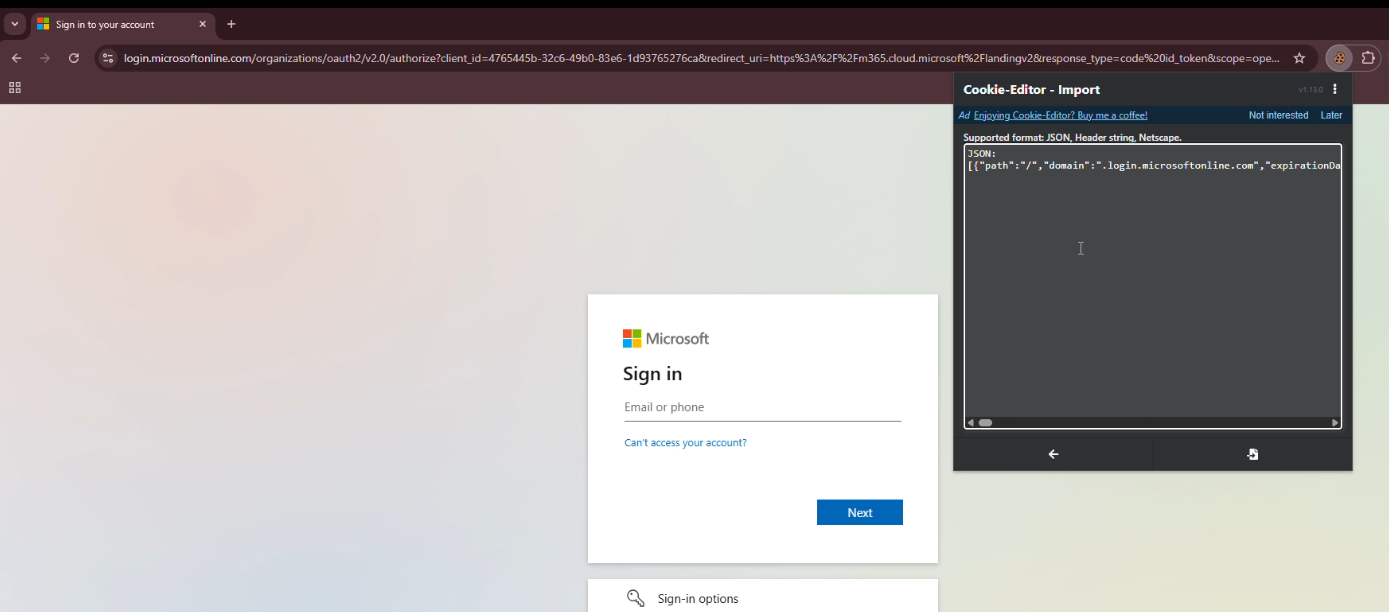The image size is (1389, 612).
Task: Open Sign-in options
Action: tap(763, 598)
